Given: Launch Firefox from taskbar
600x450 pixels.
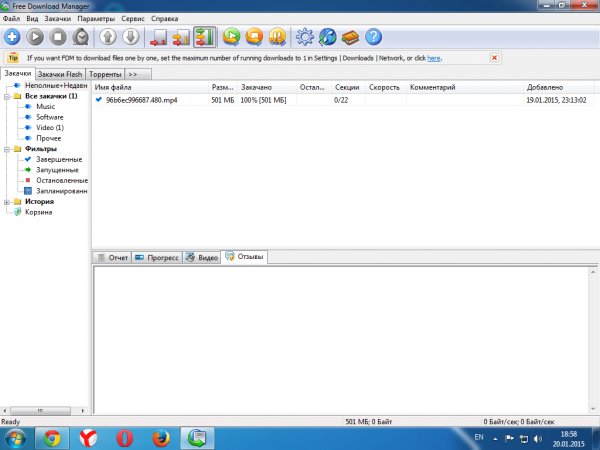Looking at the screenshot, I should [161, 438].
